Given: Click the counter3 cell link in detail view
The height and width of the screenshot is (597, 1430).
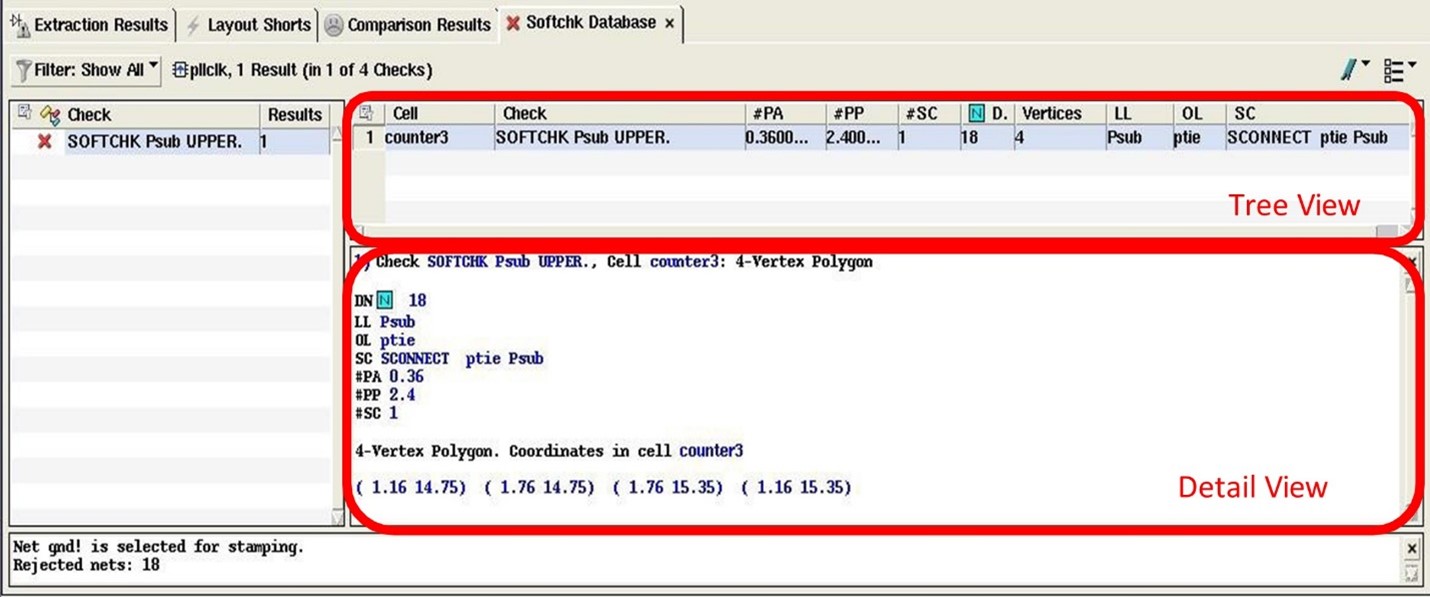Looking at the screenshot, I should (x=711, y=450).
